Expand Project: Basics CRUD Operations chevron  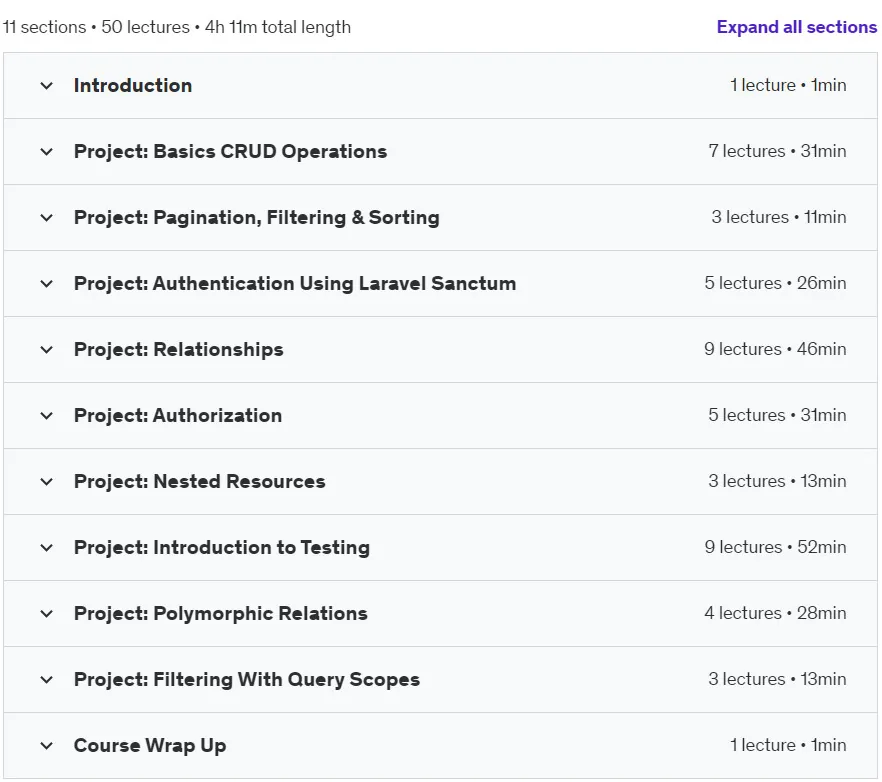[47, 152]
